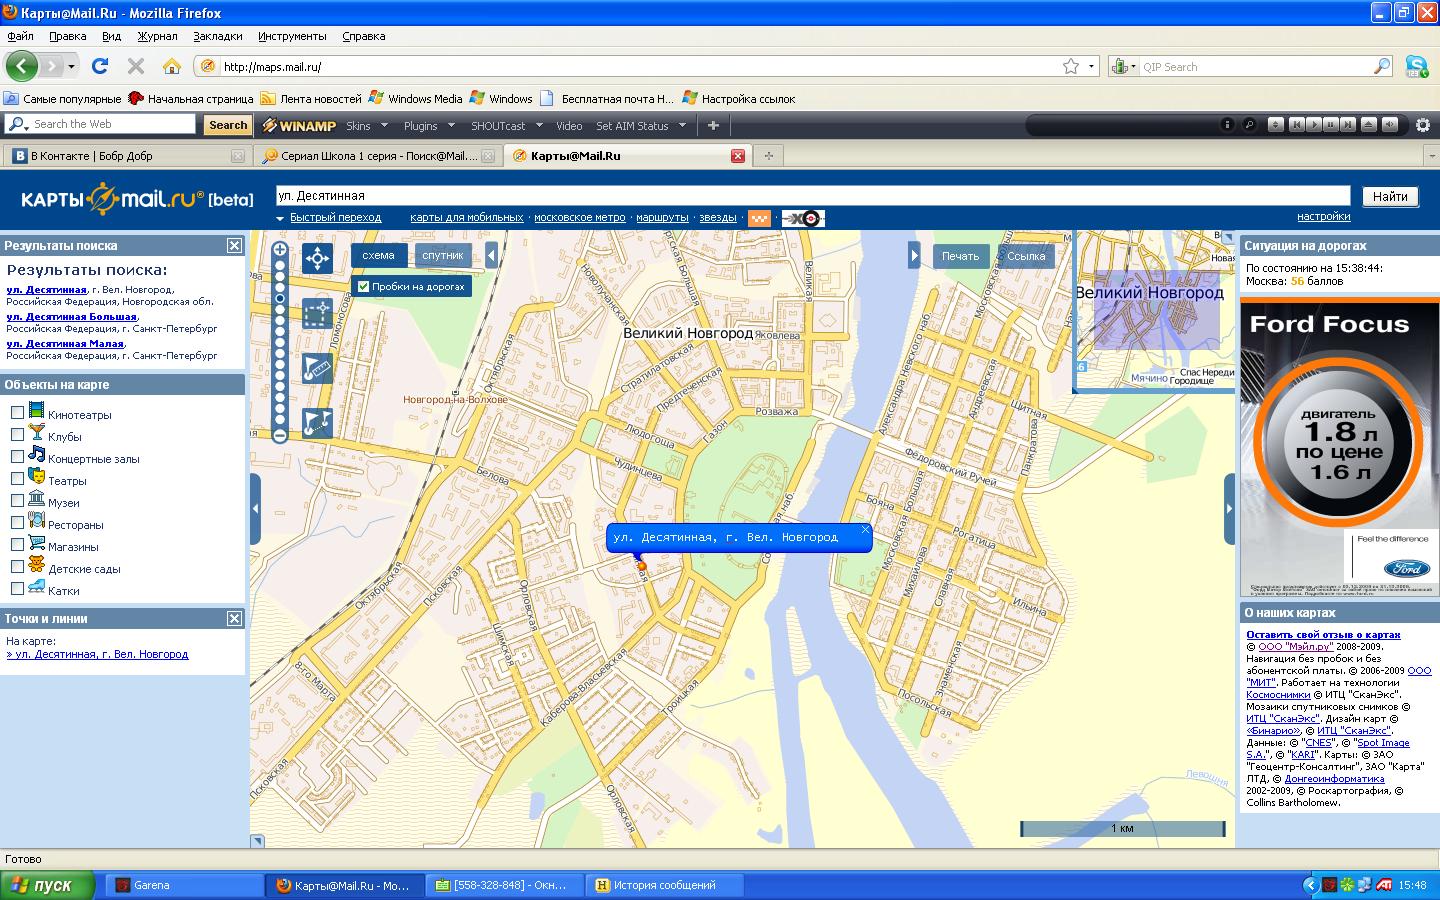Toggle the Пробки на дорогах checkbox

364,286
